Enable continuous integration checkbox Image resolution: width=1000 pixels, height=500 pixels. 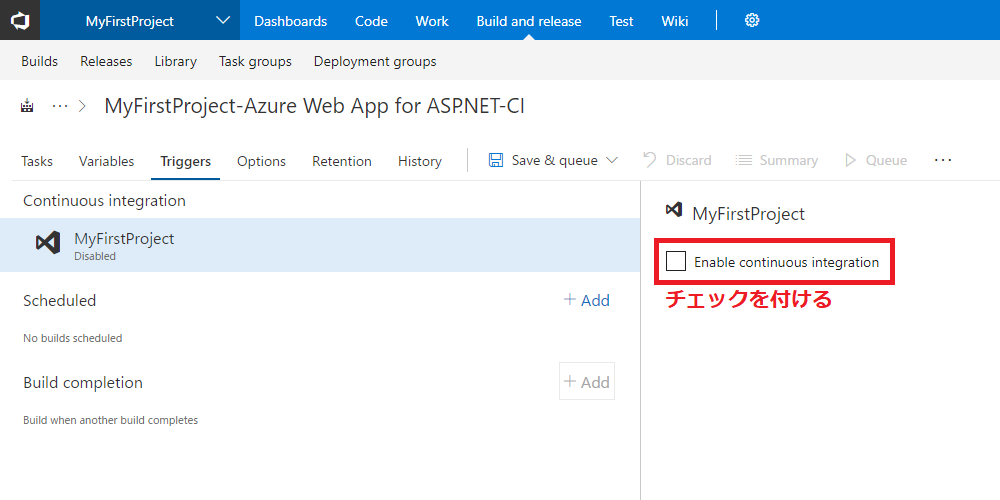click(675, 261)
